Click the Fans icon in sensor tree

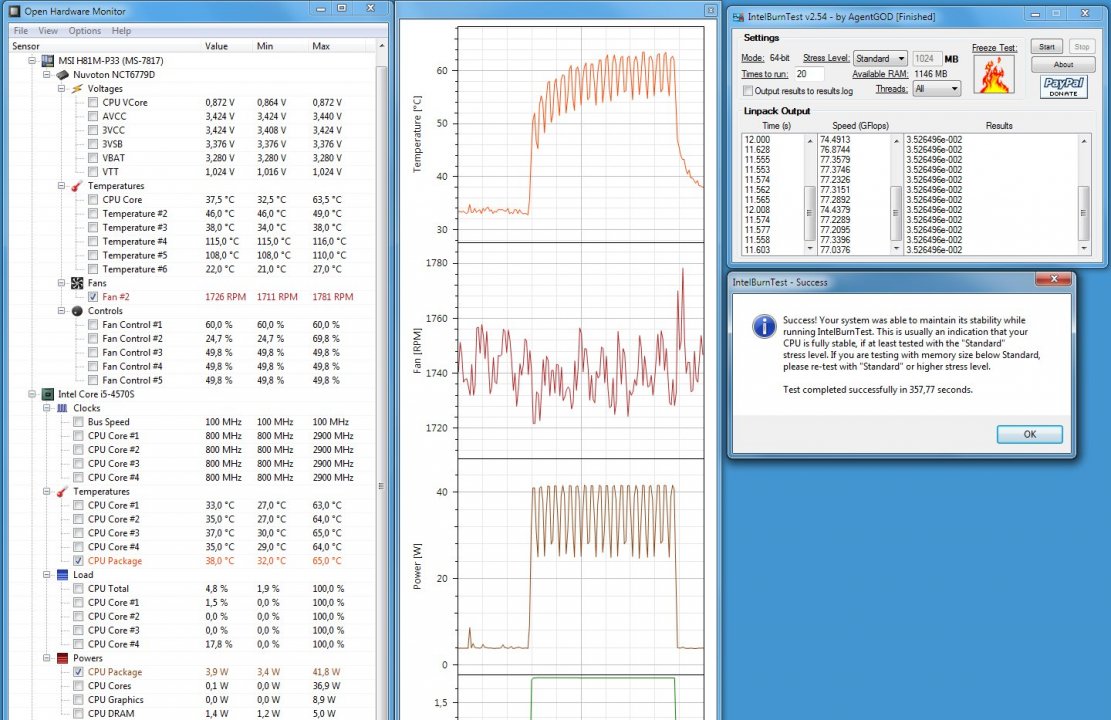tap(76, 283)
